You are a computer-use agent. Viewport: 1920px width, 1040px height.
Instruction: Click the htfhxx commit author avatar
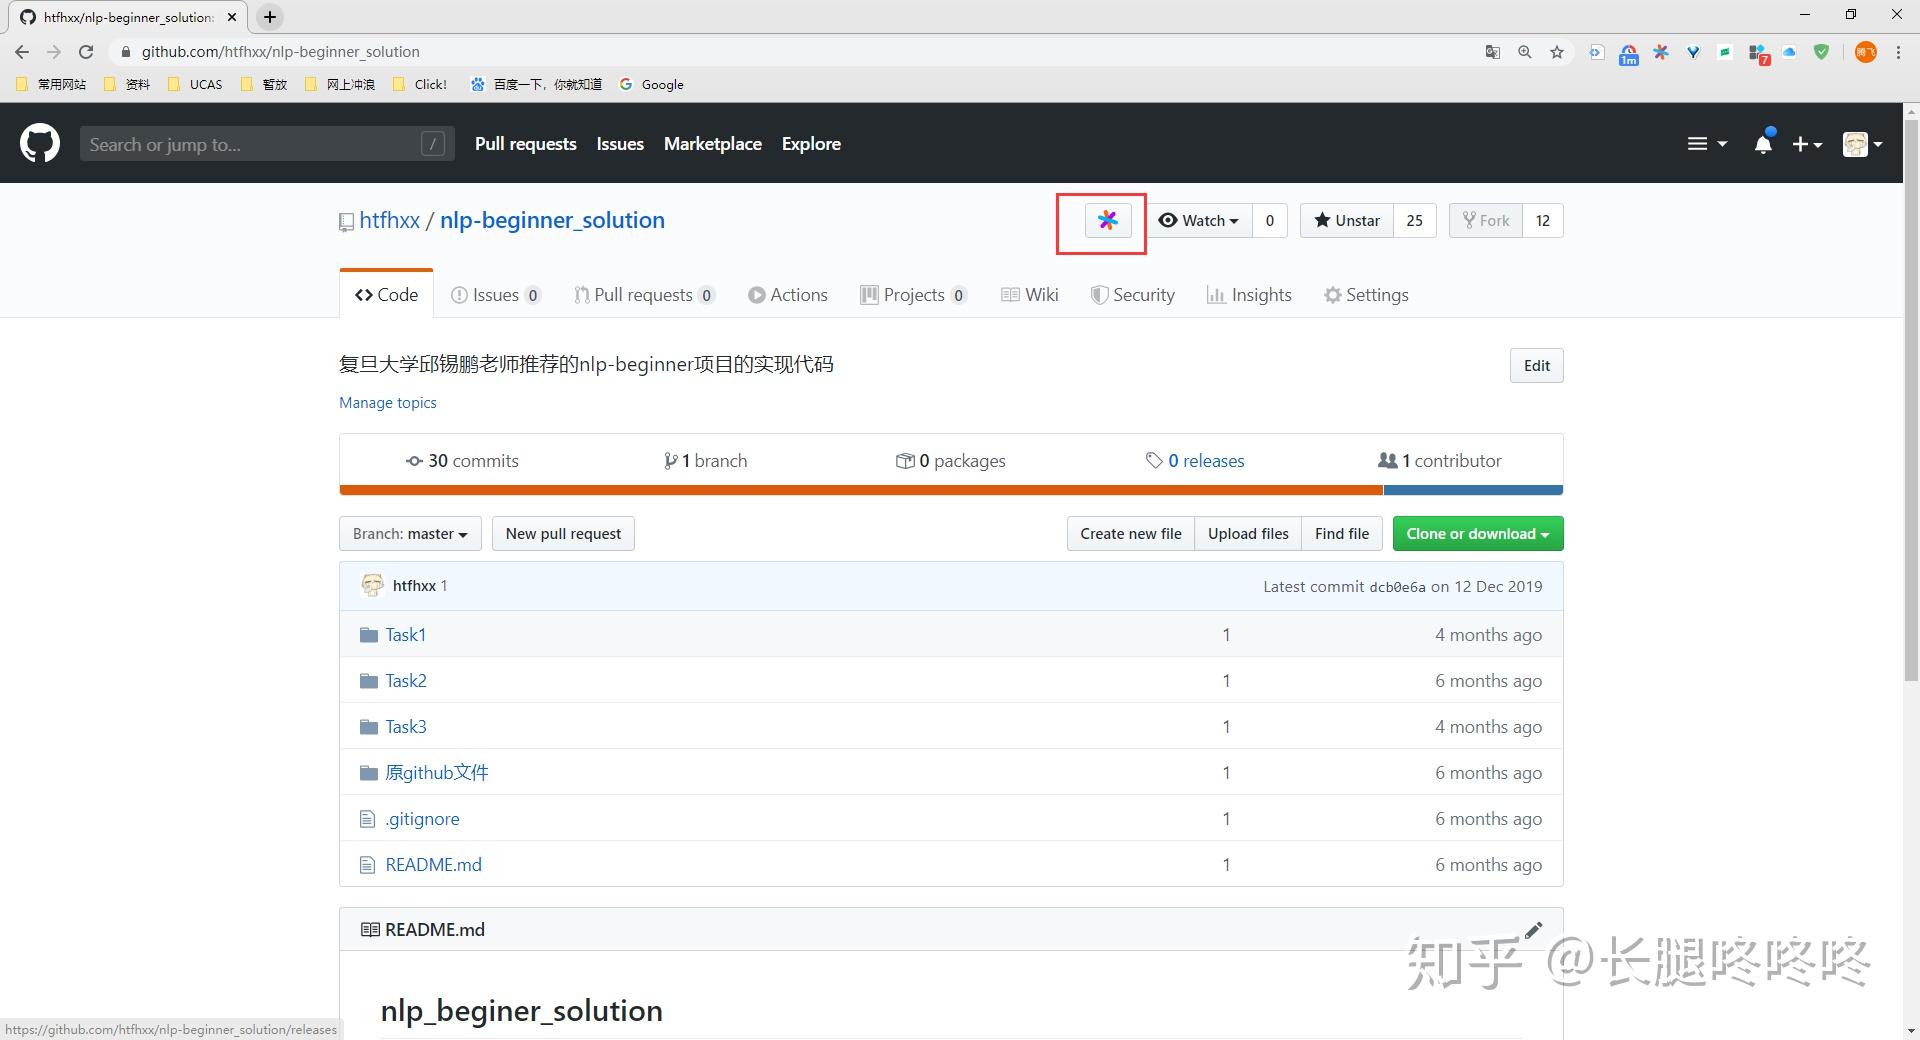[372, 585]
